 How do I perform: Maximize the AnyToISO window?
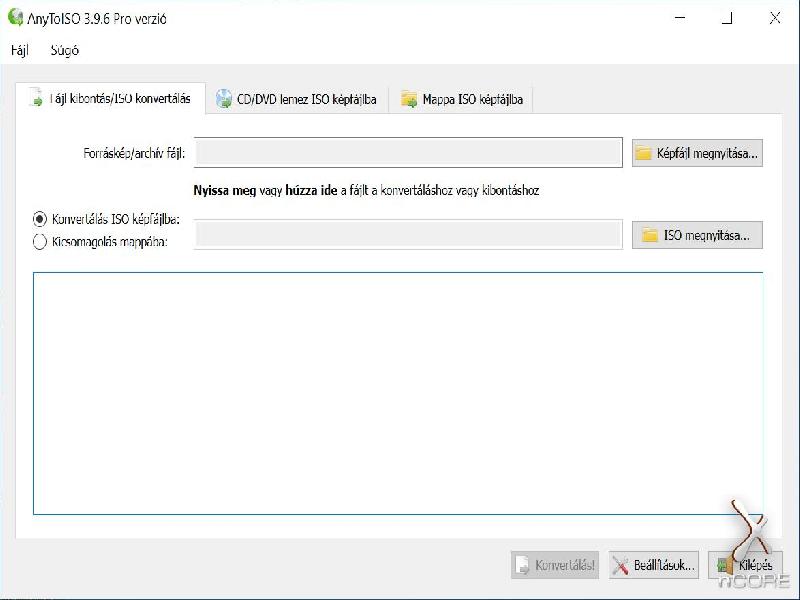(x=727, y=18)
